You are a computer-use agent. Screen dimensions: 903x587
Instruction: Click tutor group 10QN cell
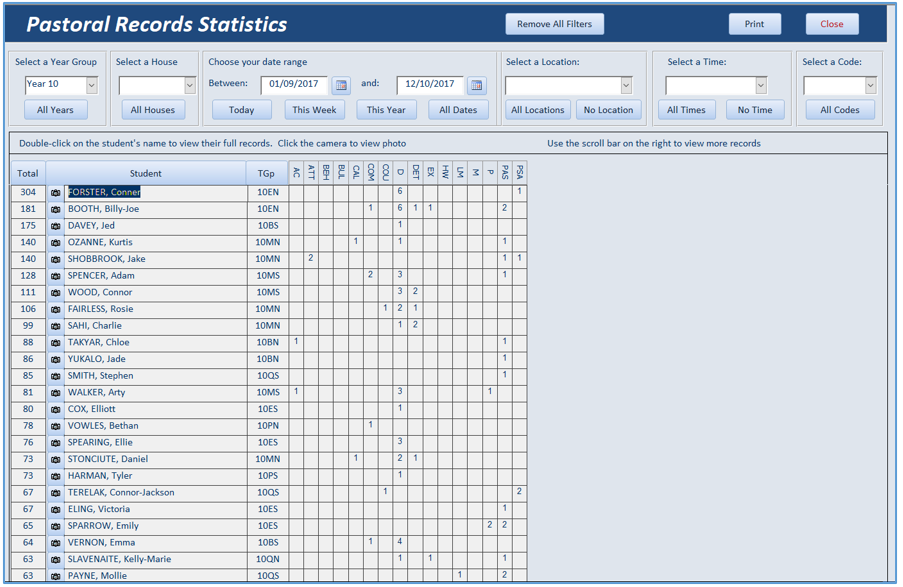pos(268,559)
